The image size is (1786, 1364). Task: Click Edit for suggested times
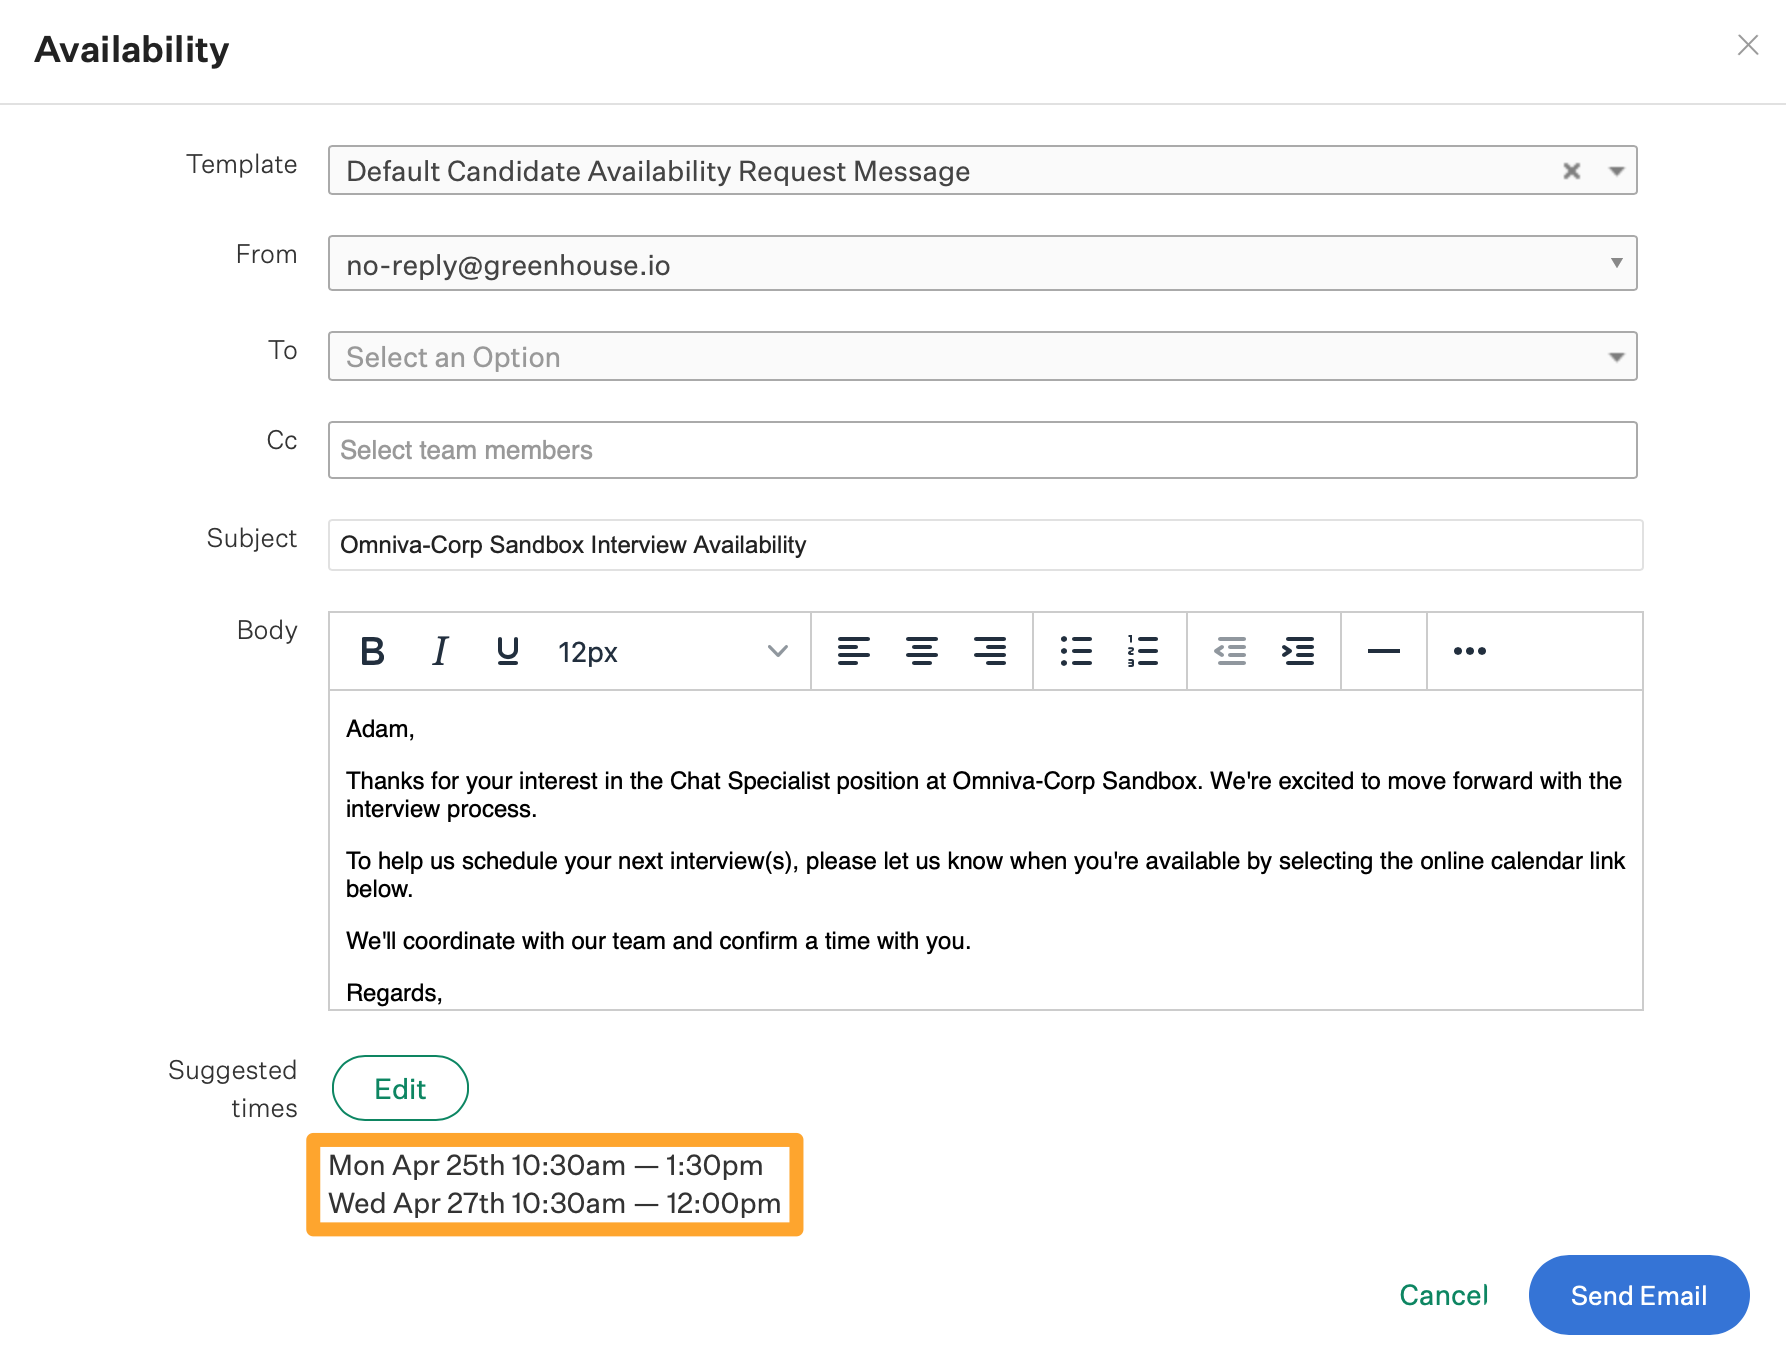(400, 1088)
